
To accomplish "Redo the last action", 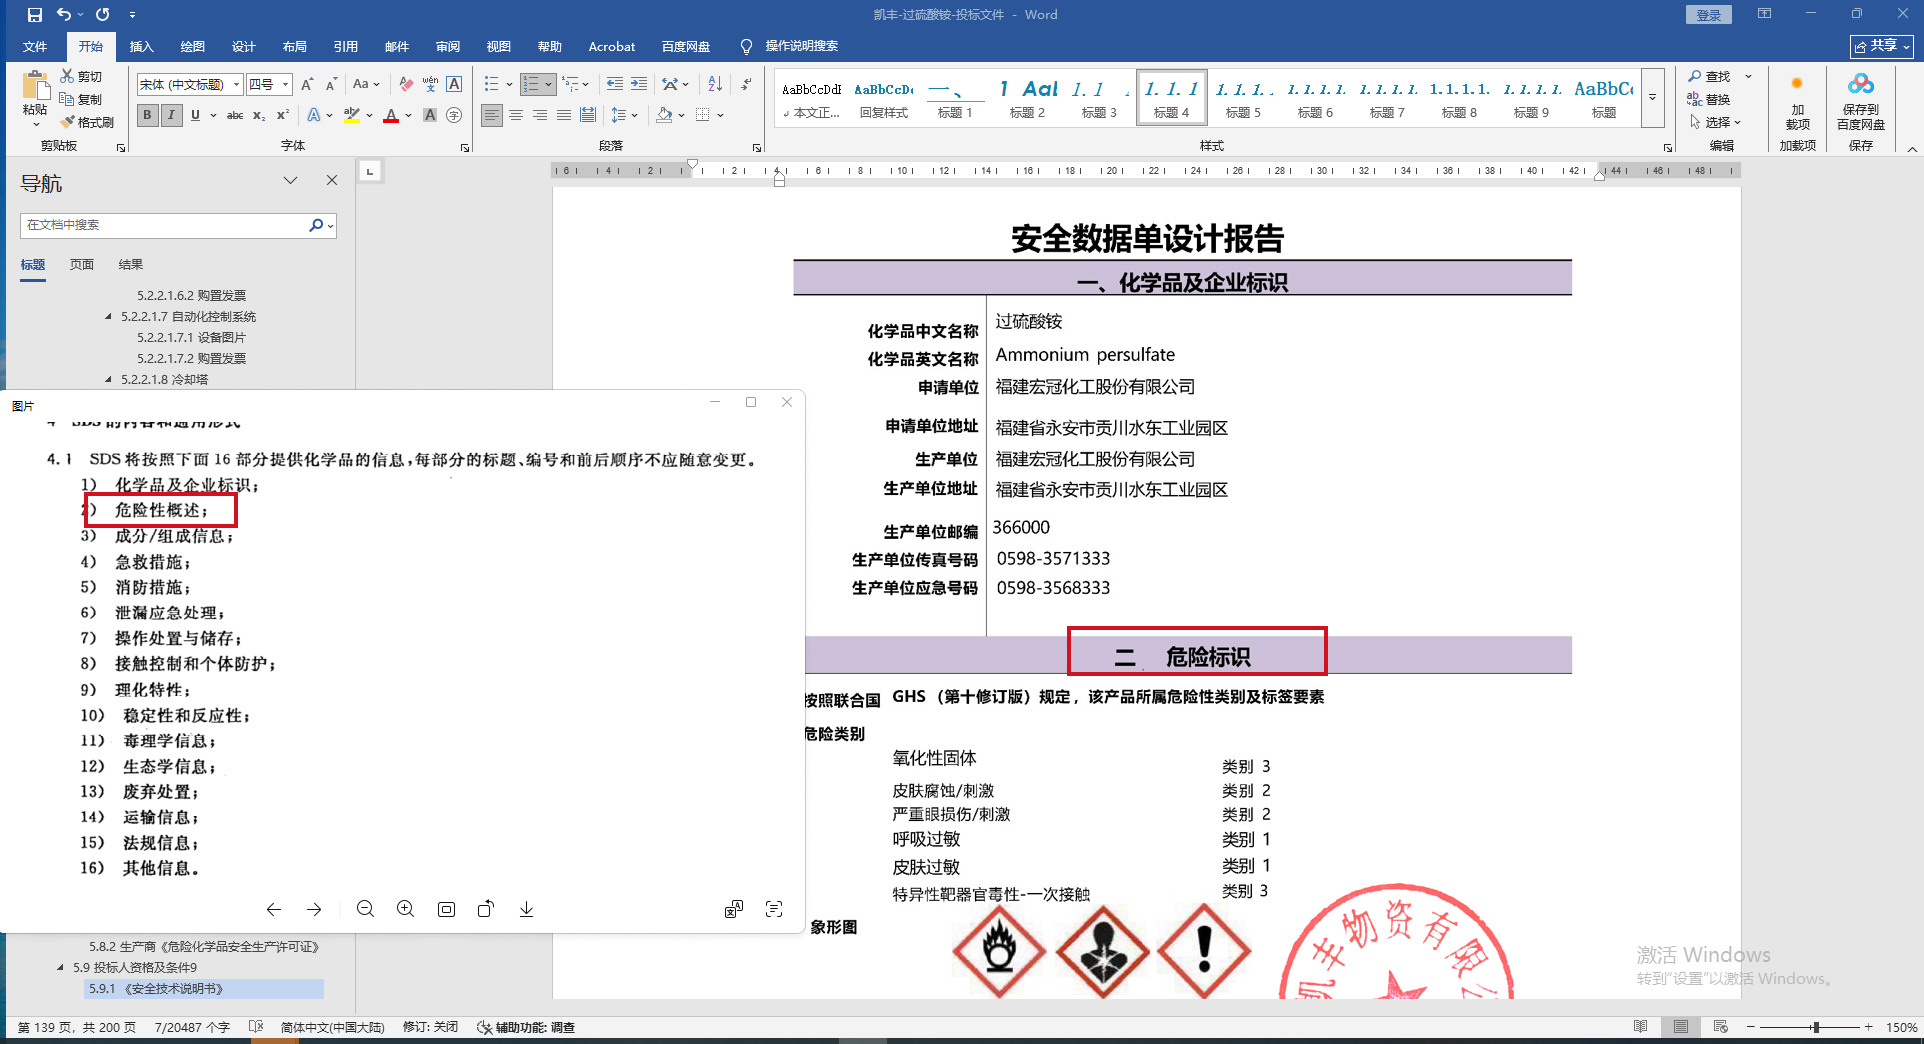I will point(102,15).
